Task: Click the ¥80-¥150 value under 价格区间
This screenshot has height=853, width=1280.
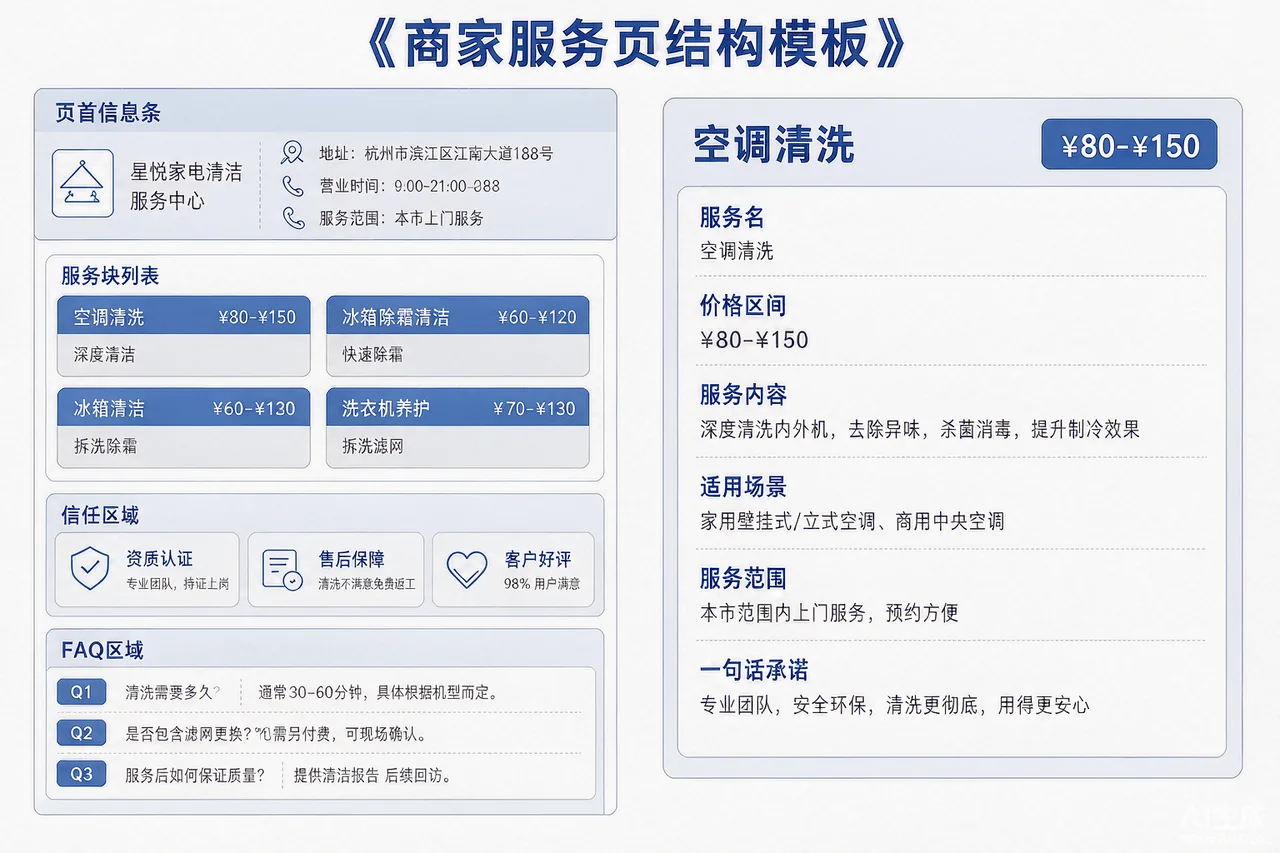Action: (x=754, y=340)
